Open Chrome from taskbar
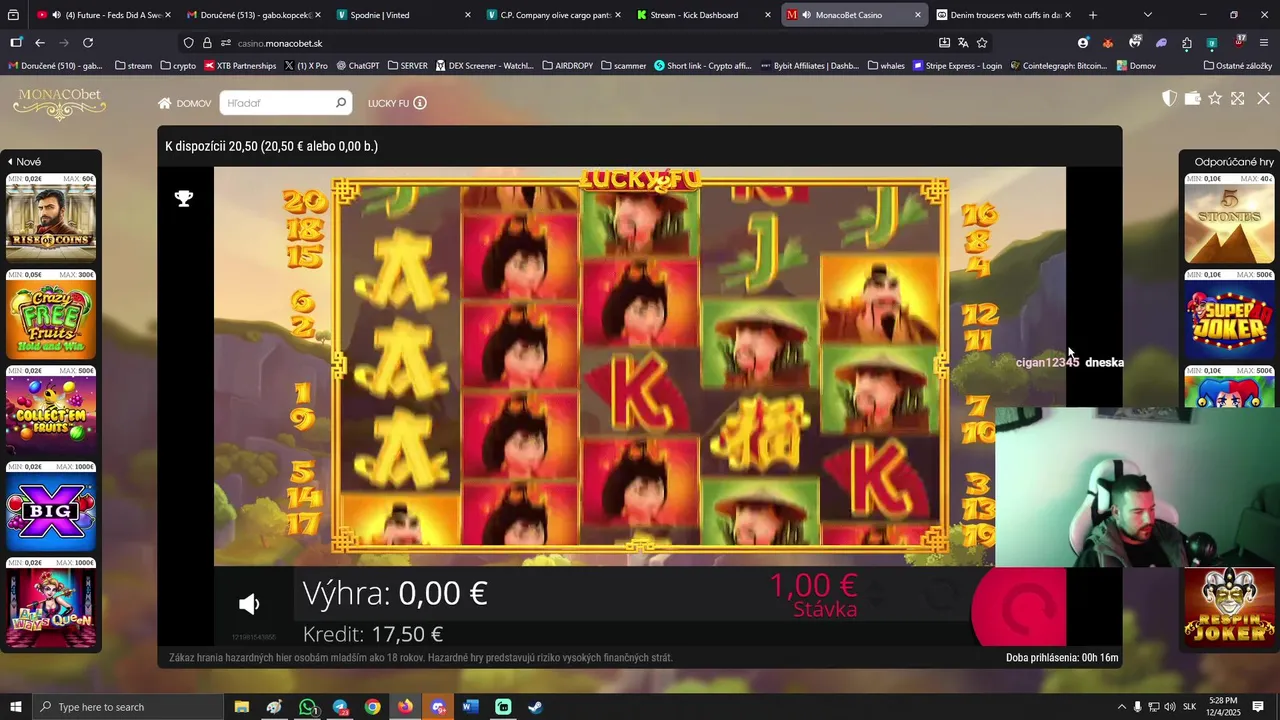This screenshot has height=720, width=1280. [x=372, y=707]
